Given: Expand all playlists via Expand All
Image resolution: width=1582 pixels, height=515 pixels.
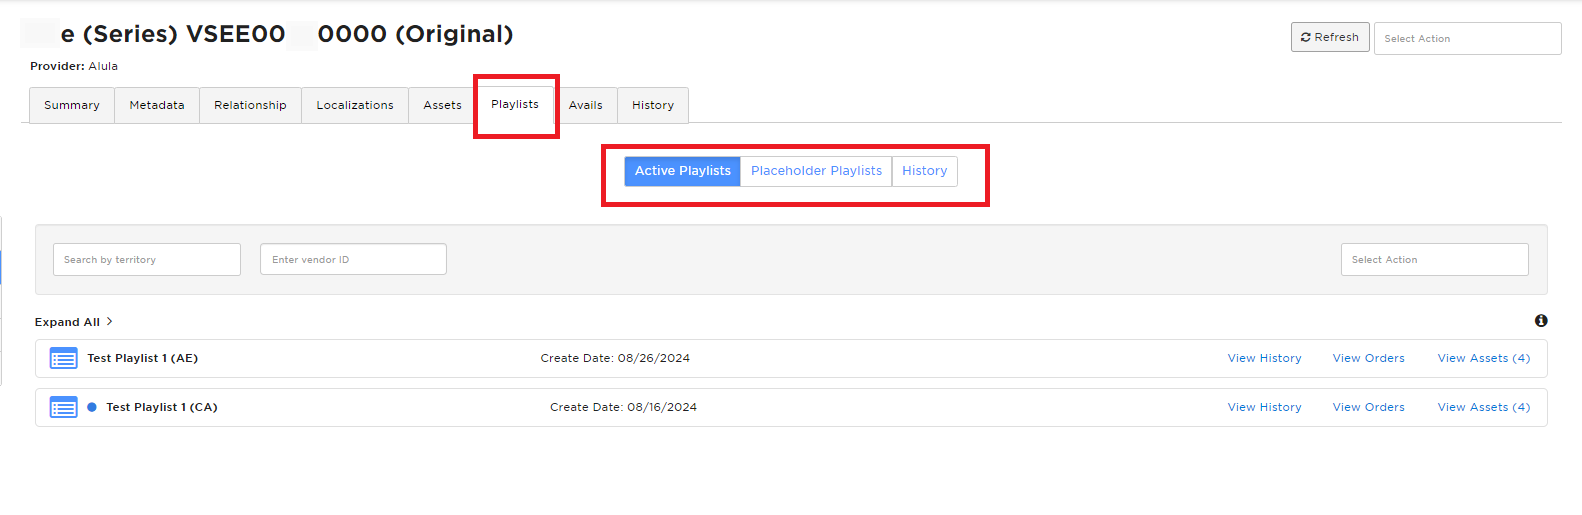Looking at the screenshot, I should click(74, 322).
